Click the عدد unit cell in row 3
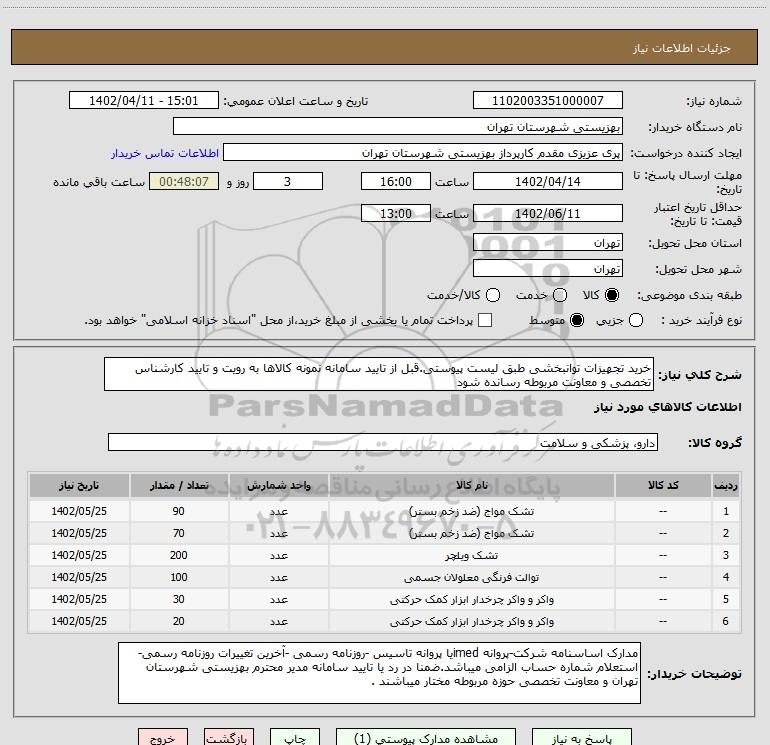 tap(278, 555)
